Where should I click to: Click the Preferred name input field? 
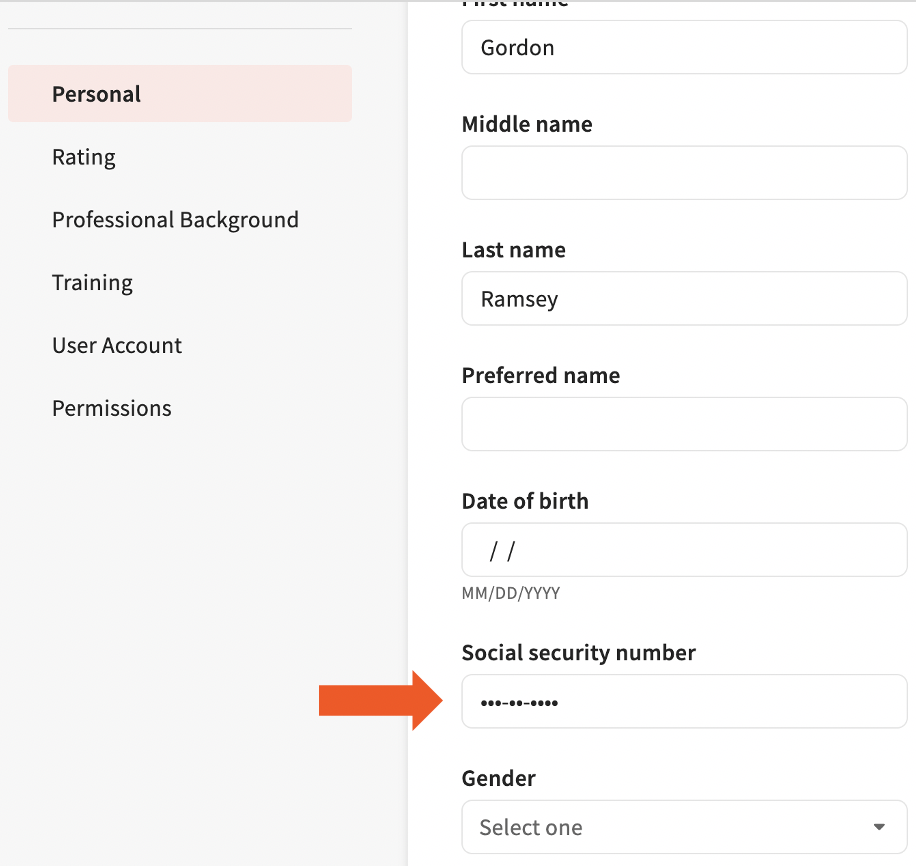(x=684, y=424)
